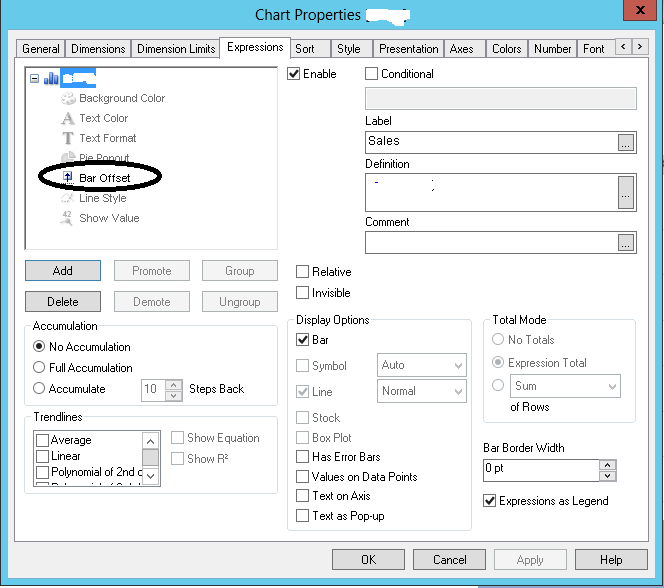Select Full Accumulation radio button

39,367
